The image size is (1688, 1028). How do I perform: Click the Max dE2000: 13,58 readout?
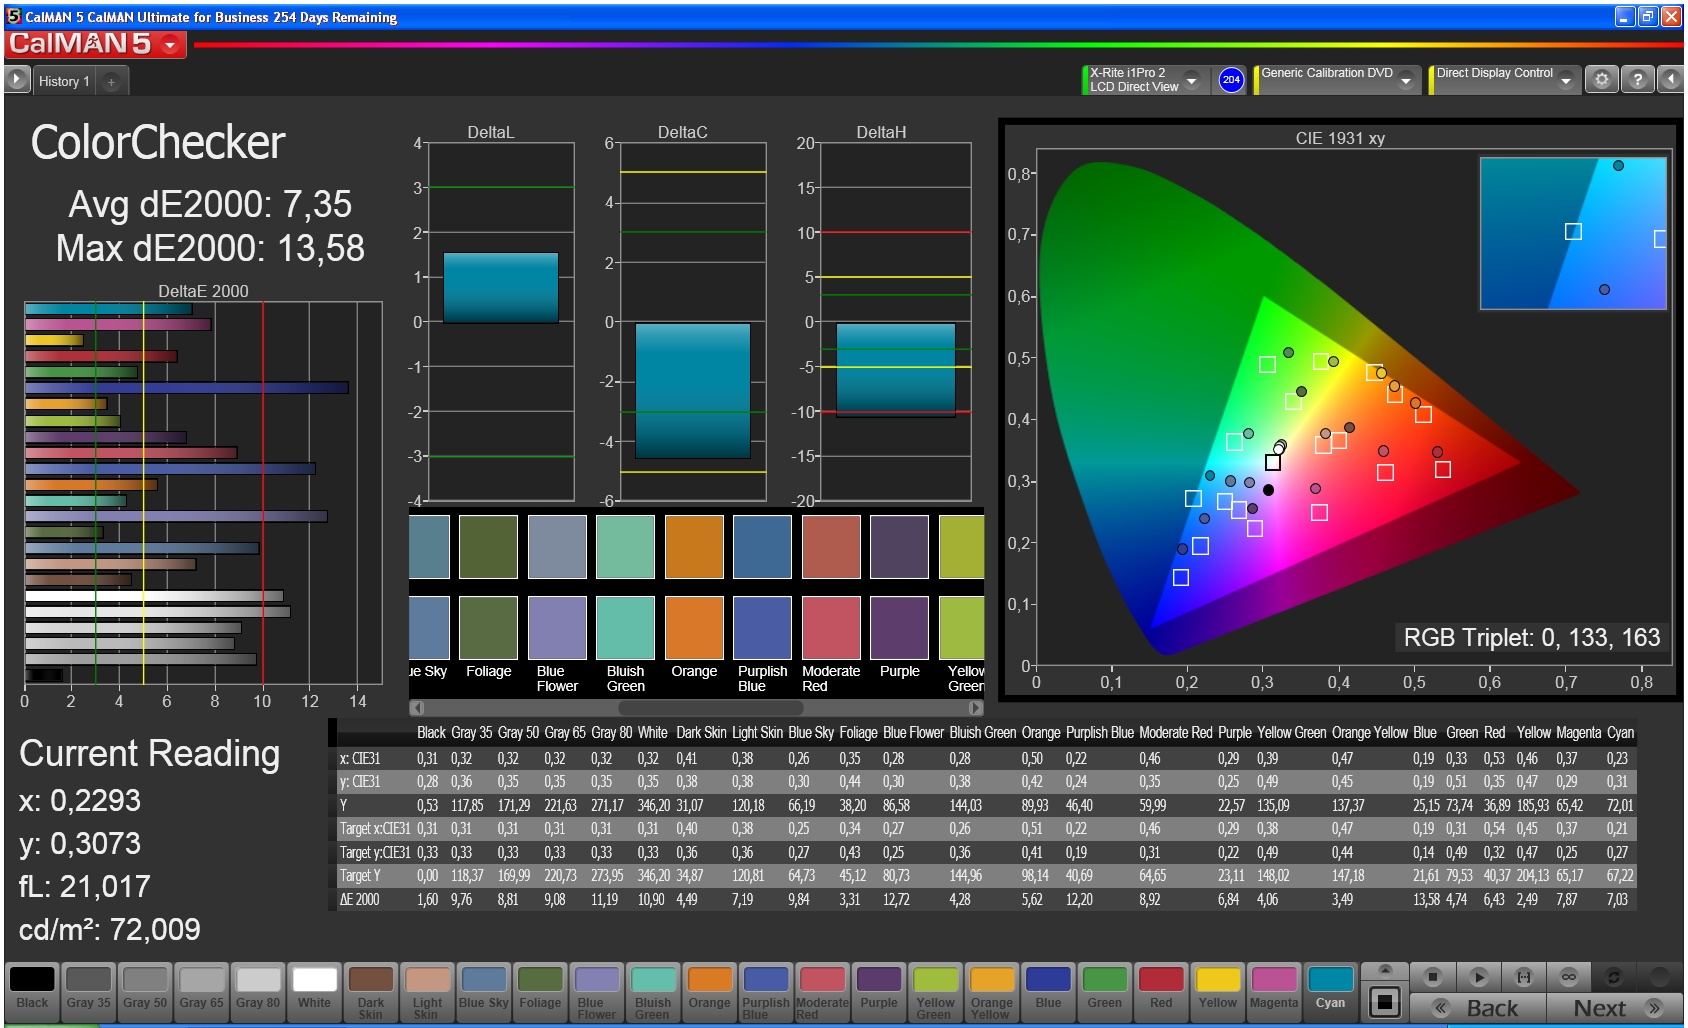coord(210,248)
